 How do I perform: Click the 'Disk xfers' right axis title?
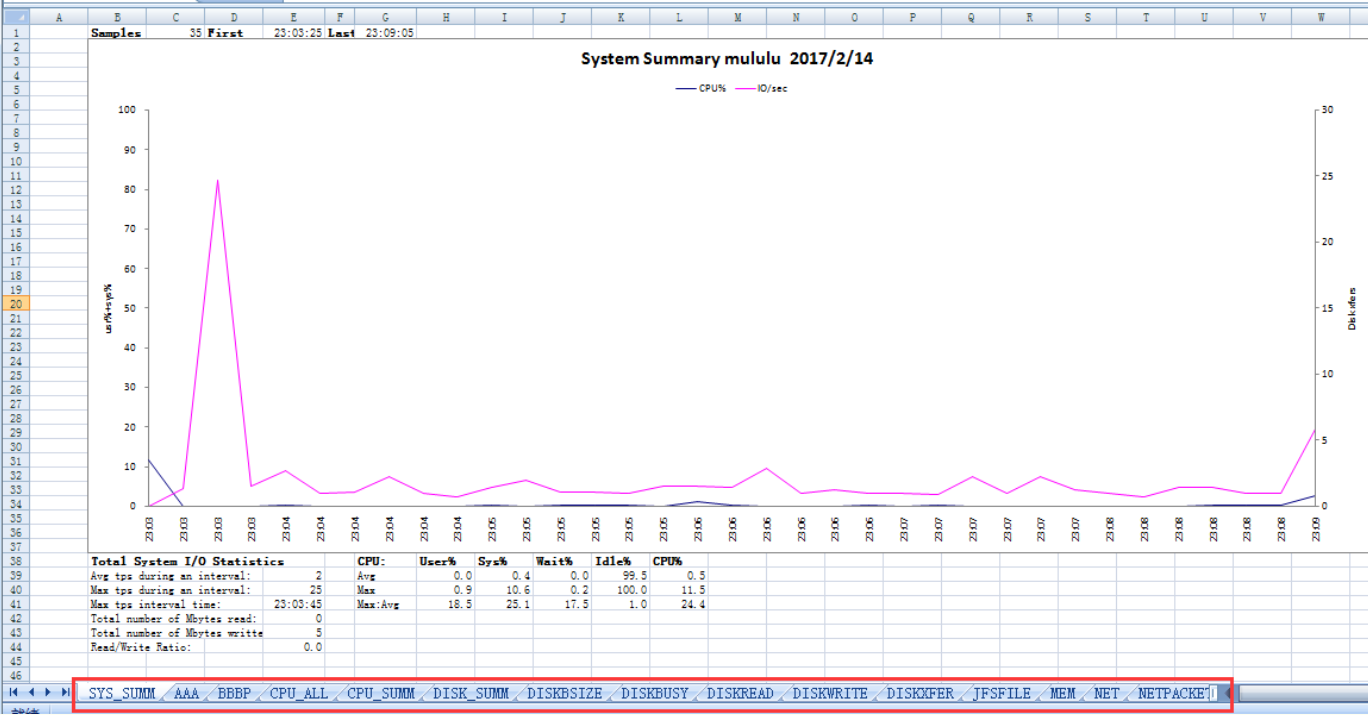coord(1353,307)
